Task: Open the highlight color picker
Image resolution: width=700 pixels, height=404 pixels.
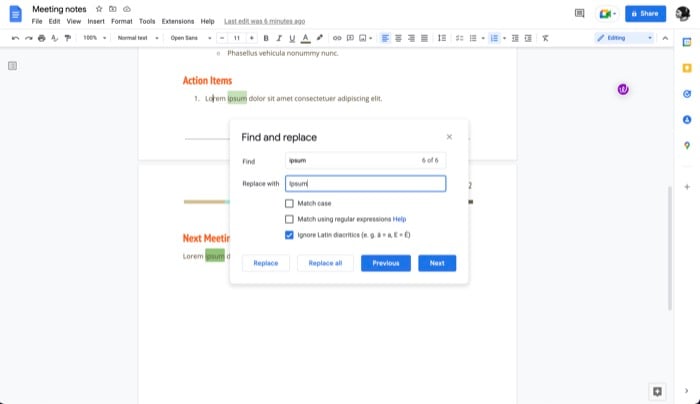Action: (320, 38)
